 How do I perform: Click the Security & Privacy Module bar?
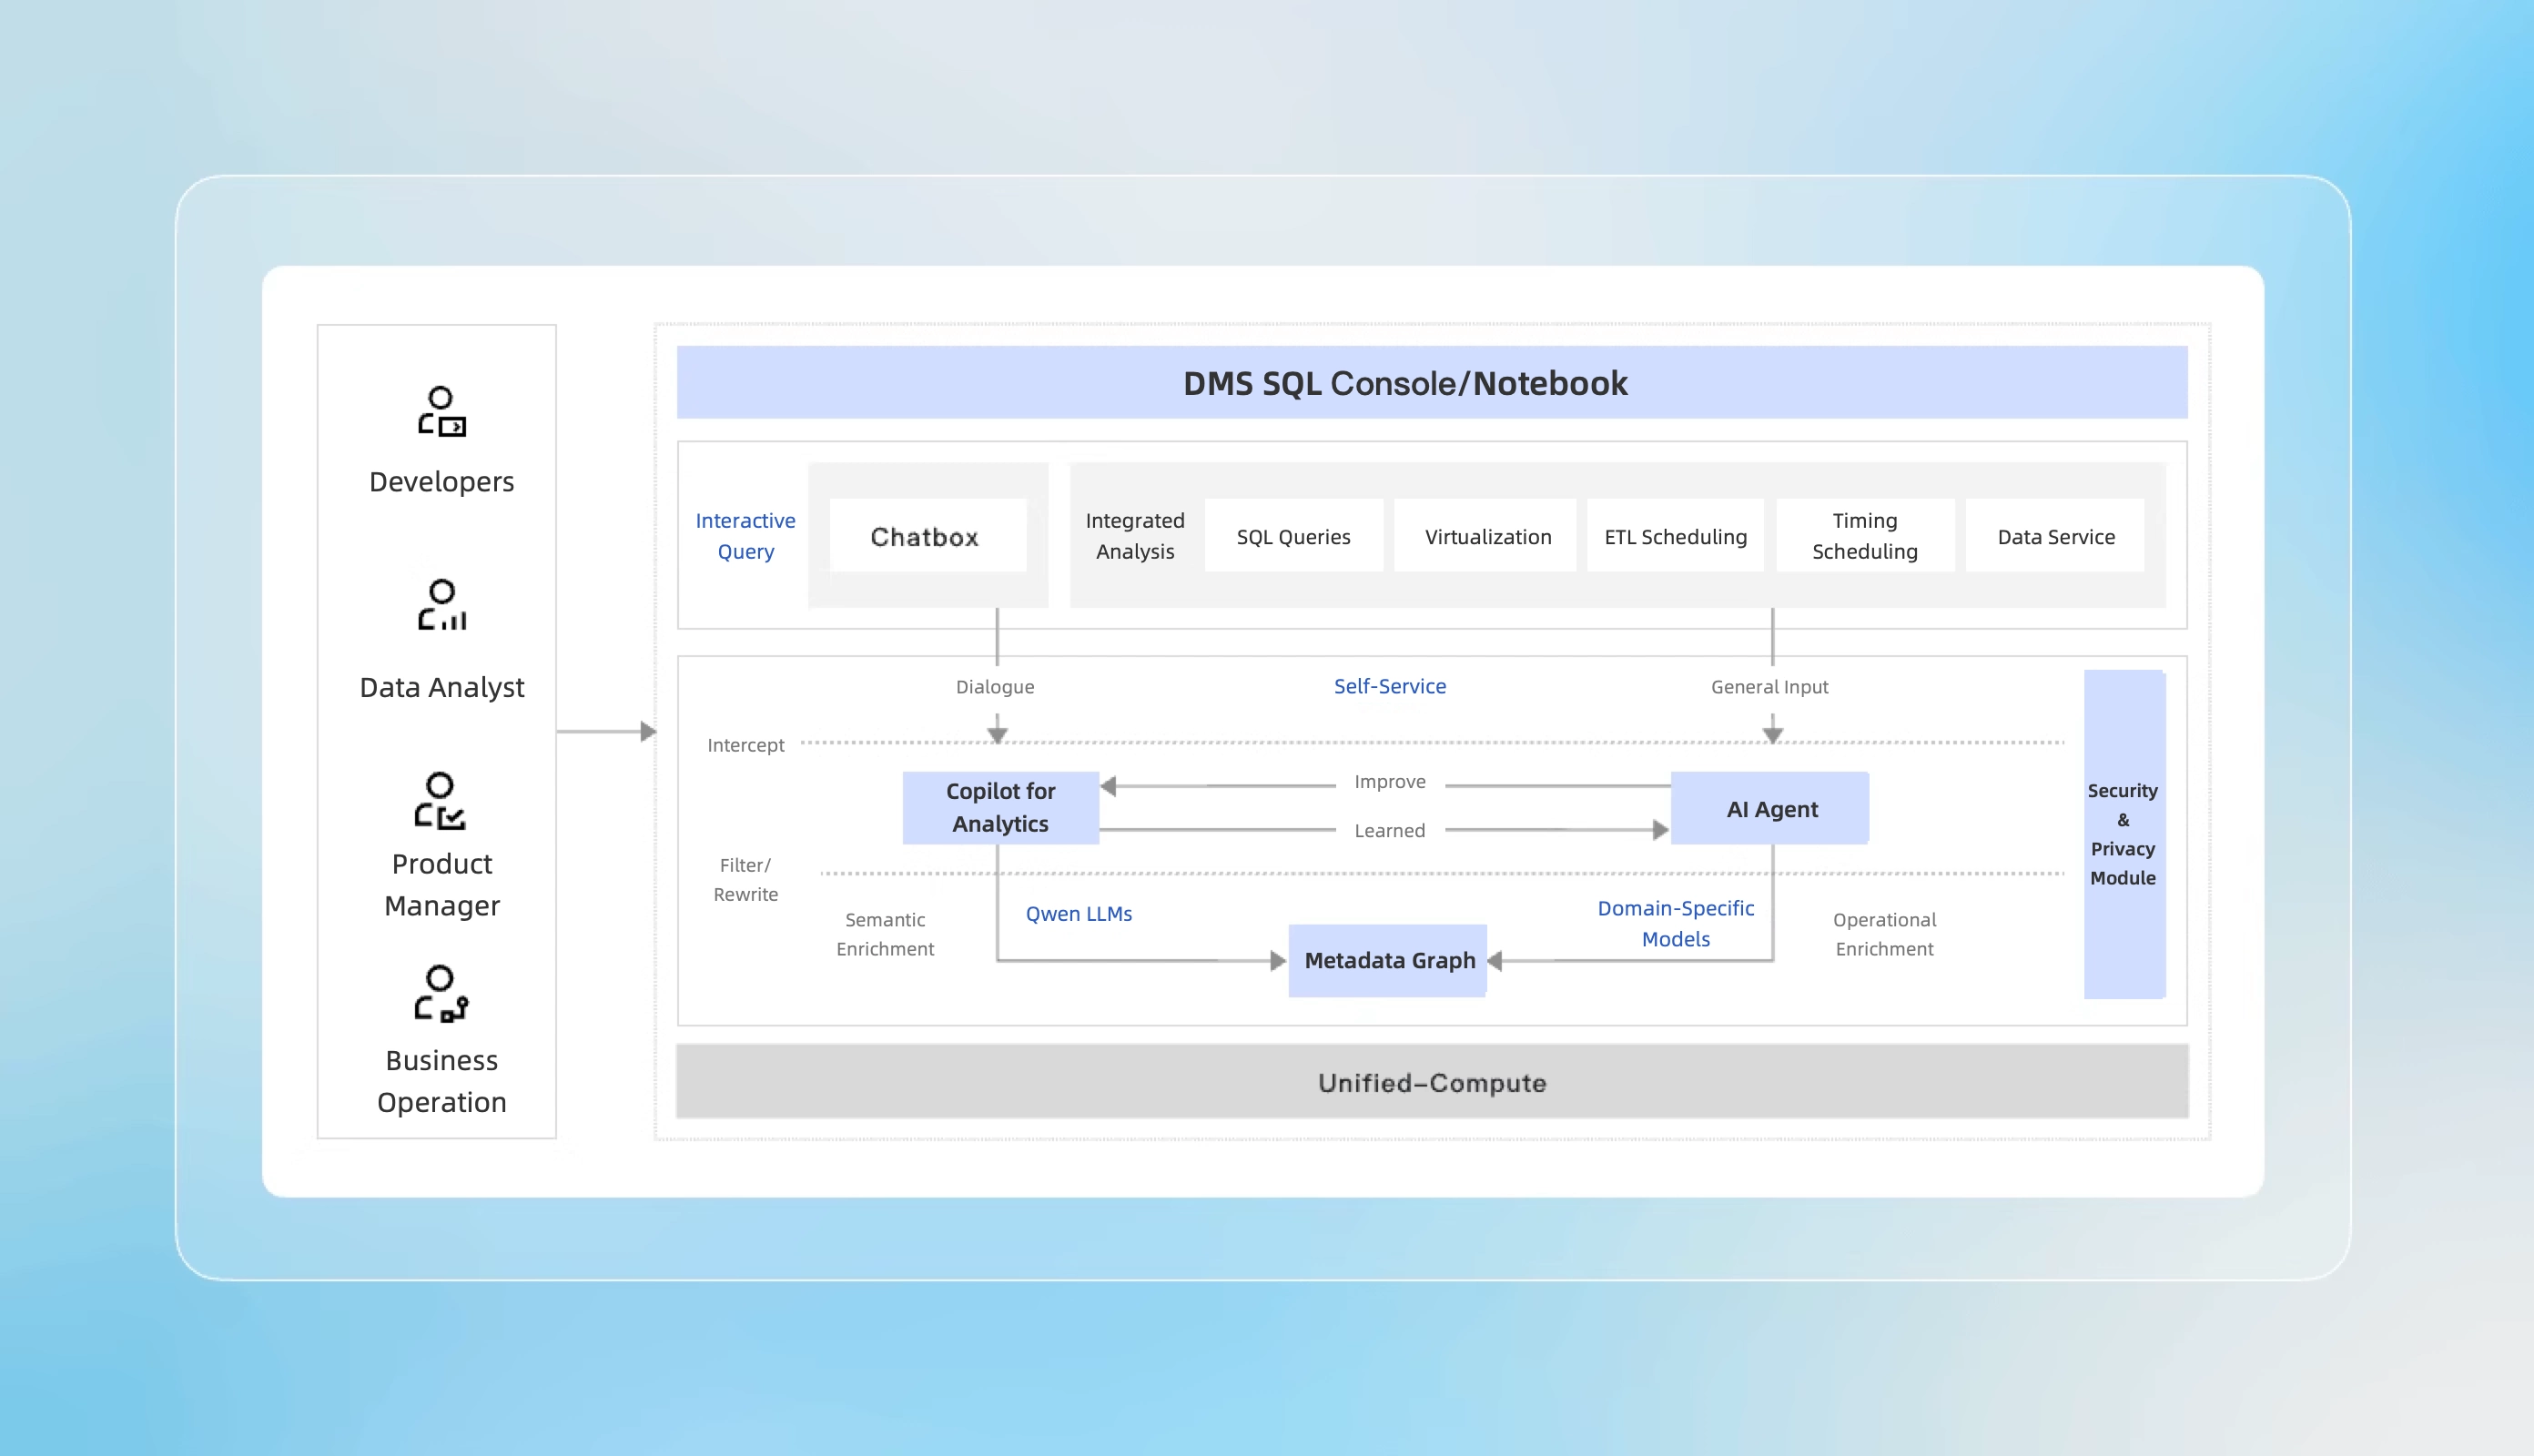click(2123, 833)
